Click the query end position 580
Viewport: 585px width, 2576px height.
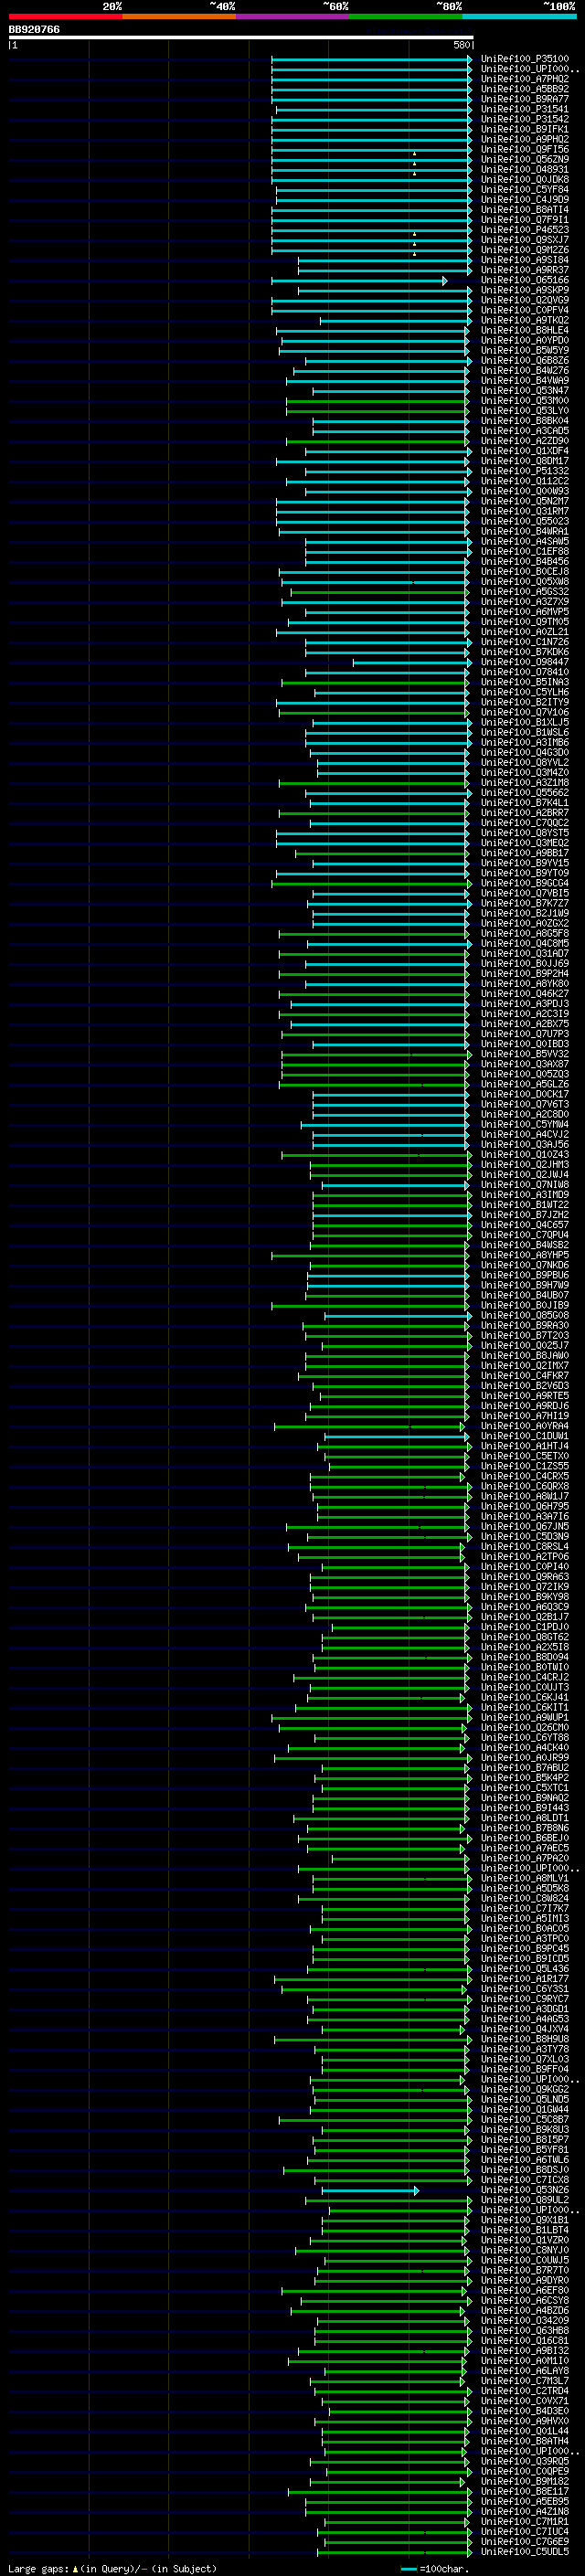pos(461,45)
